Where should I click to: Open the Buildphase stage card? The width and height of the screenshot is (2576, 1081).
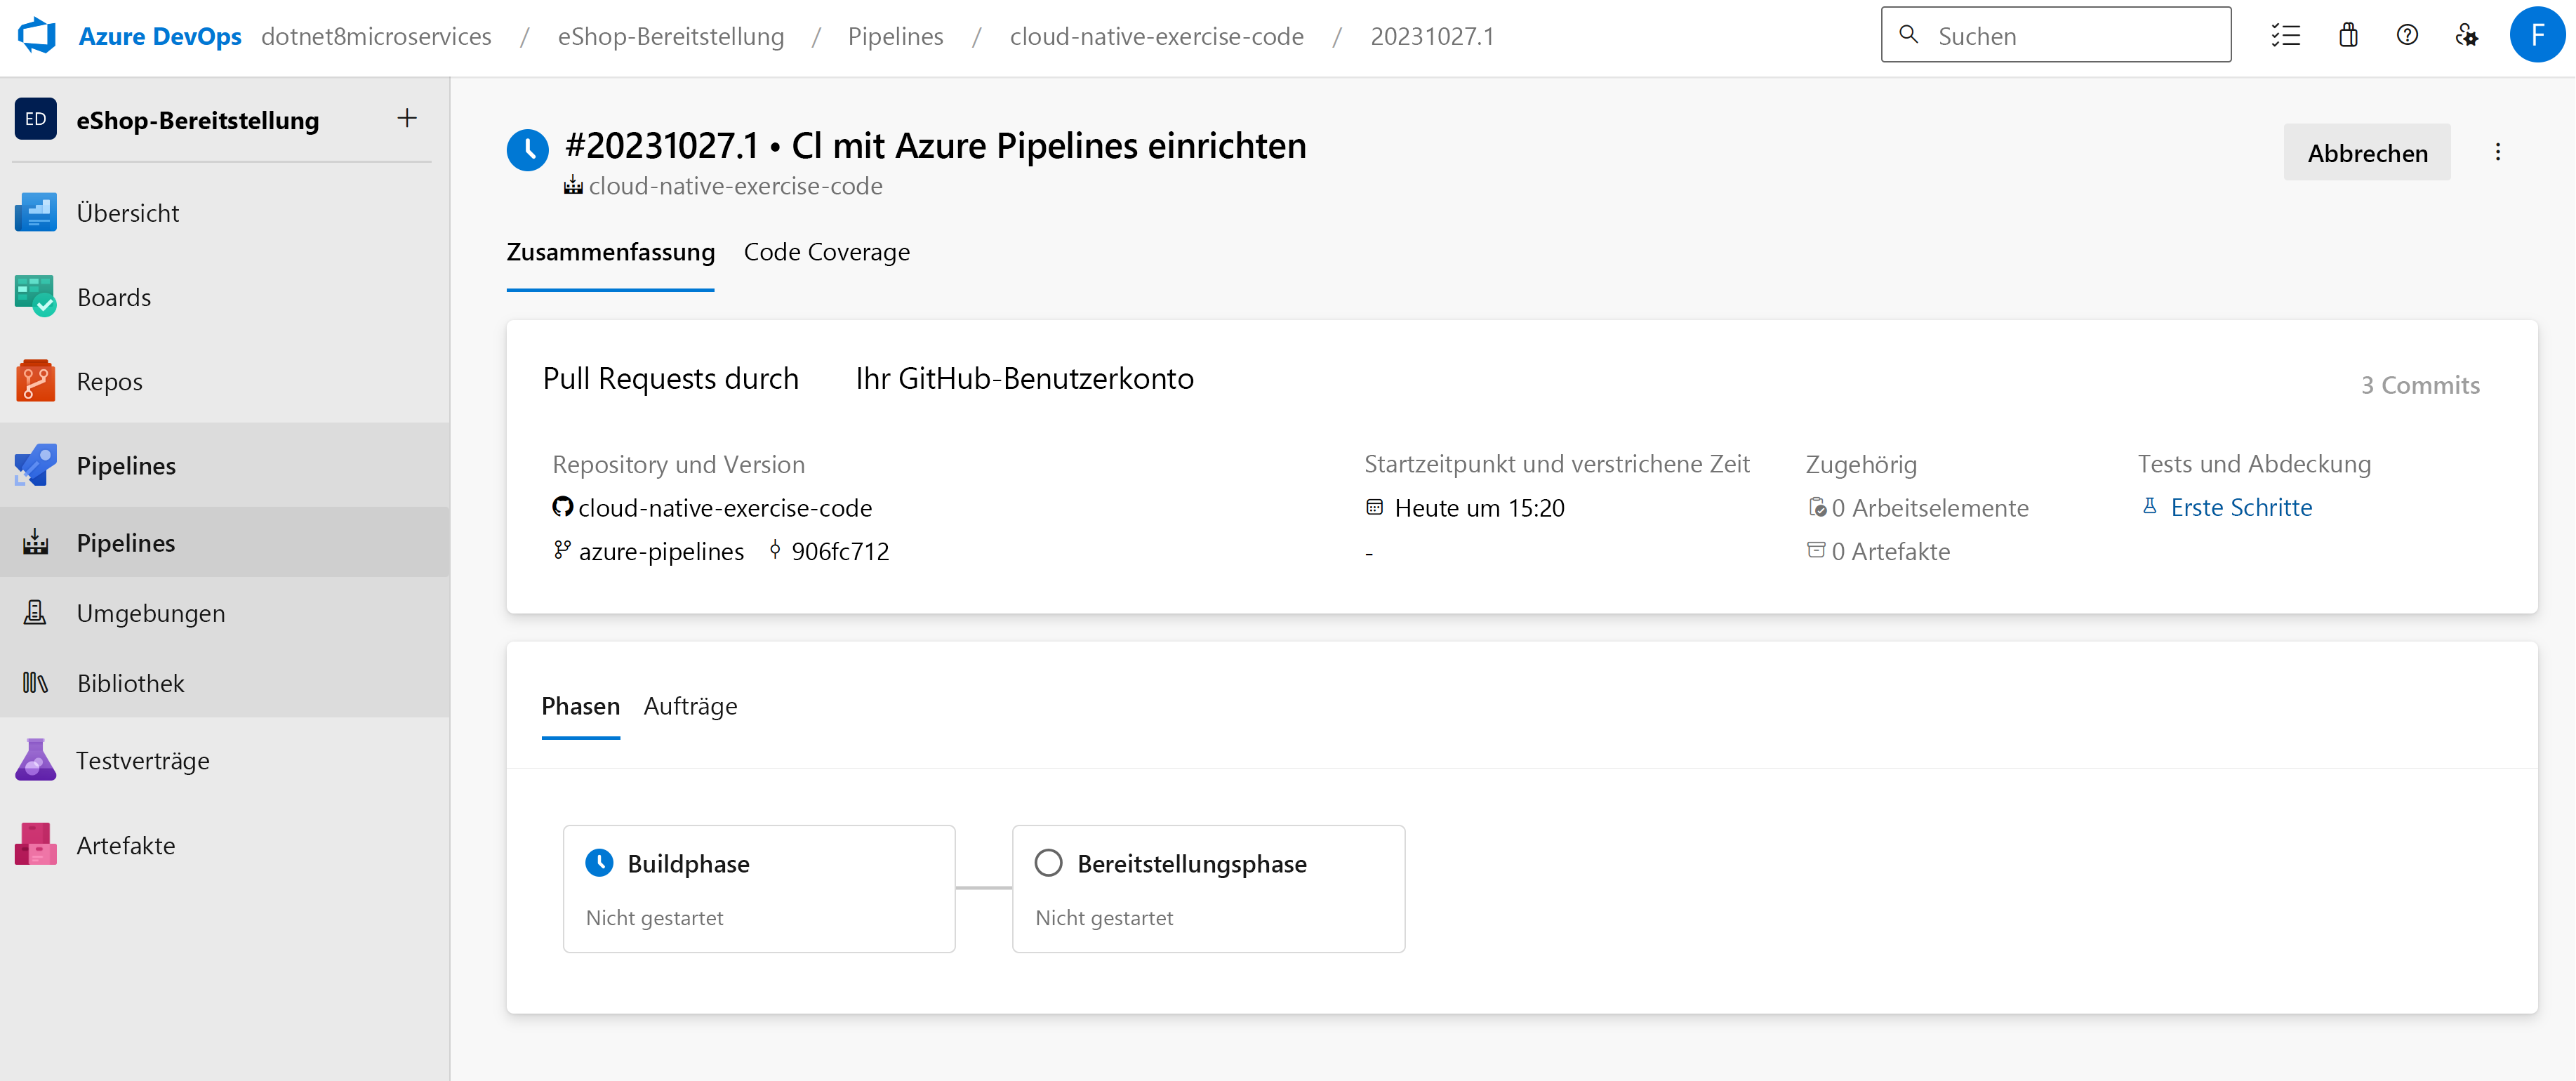(x=758, y=888)
